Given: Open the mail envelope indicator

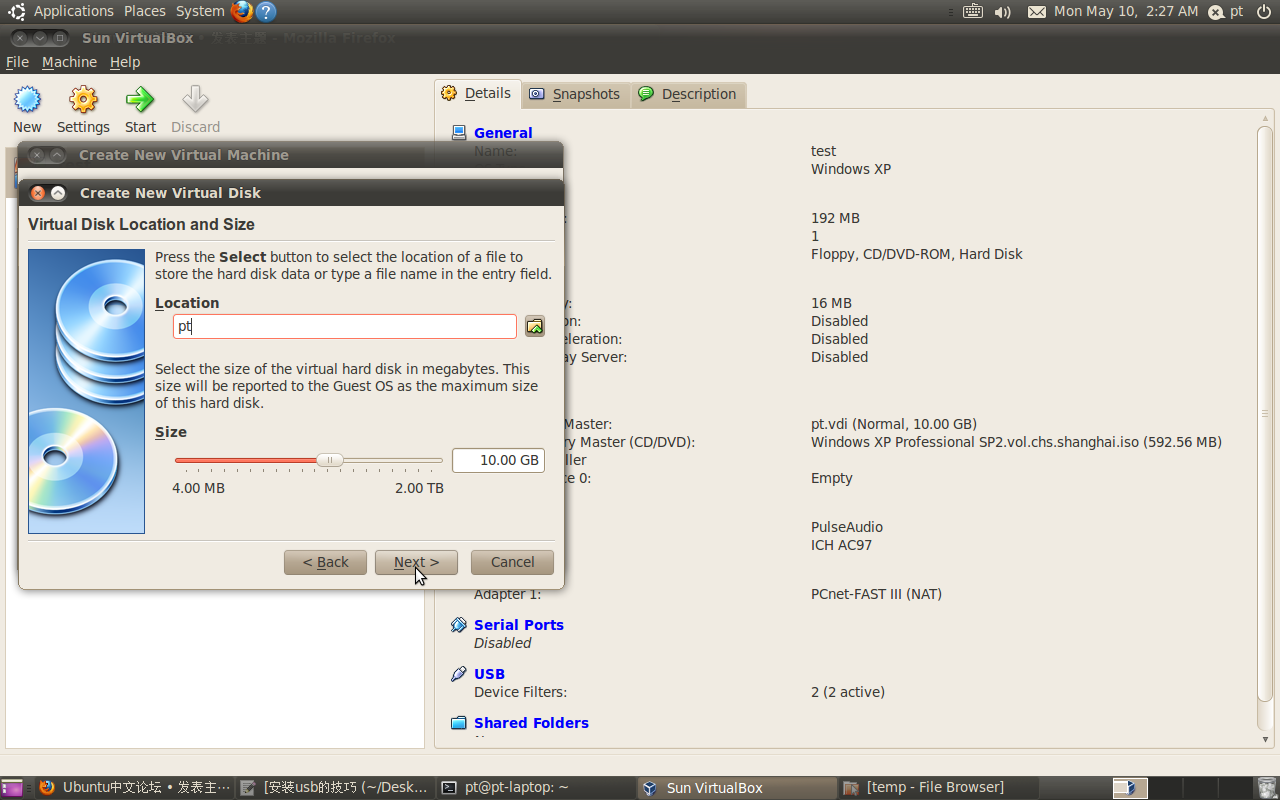Looking at the screenshot, I should [x=1037, y=12].
